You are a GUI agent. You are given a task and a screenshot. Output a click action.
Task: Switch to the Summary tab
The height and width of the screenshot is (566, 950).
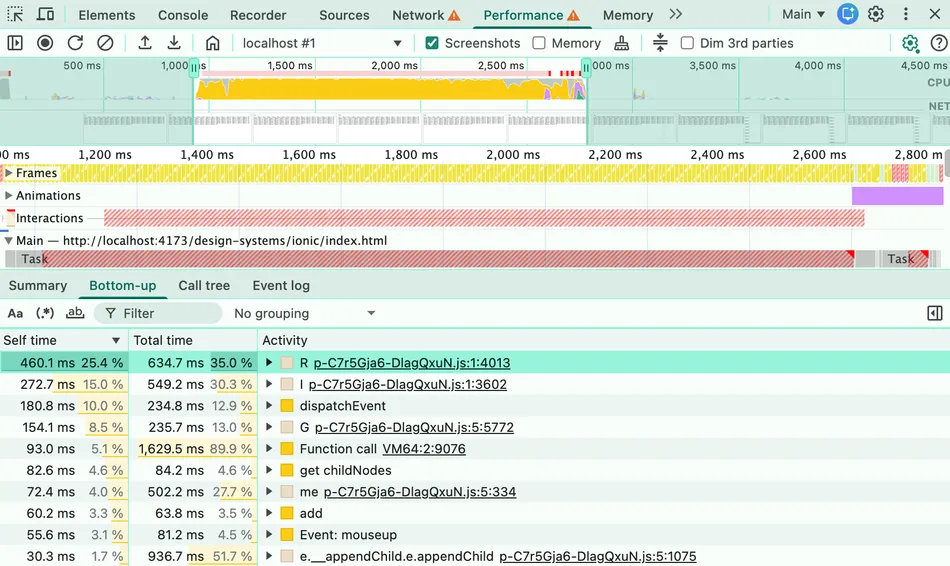coord(38,285)
